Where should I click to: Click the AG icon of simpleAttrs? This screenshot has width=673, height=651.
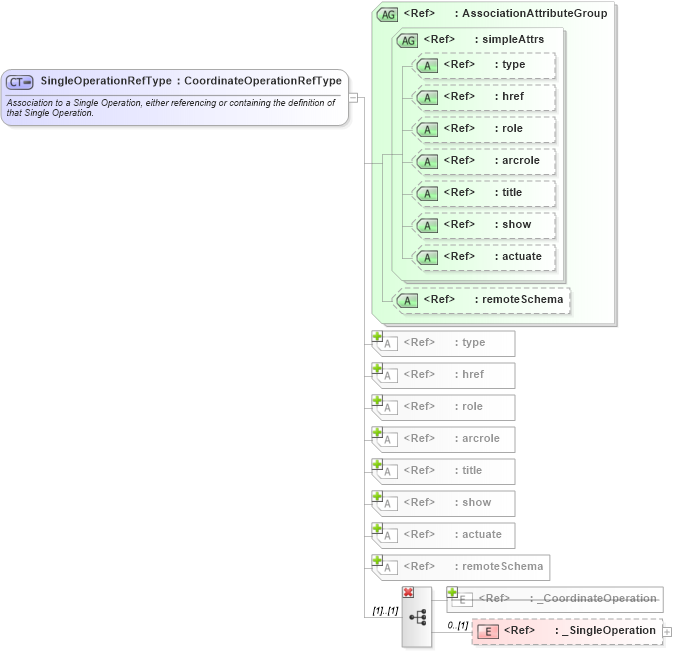coord(407,40)
